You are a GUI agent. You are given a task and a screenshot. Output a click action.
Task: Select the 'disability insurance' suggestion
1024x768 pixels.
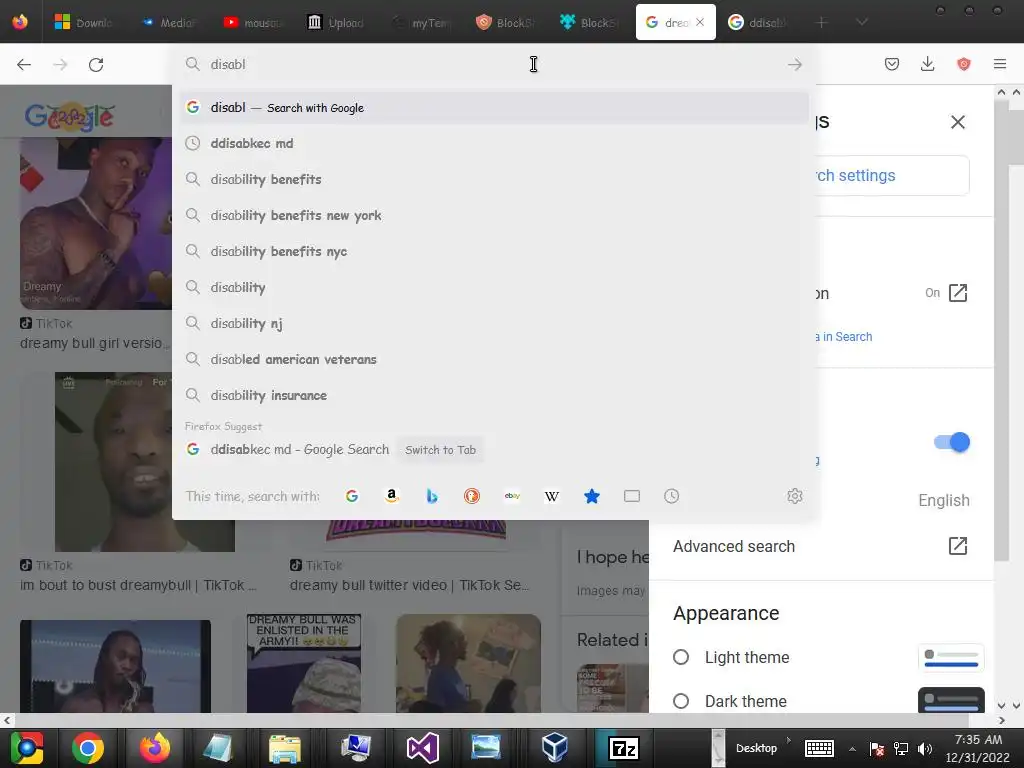click(494, 395)
